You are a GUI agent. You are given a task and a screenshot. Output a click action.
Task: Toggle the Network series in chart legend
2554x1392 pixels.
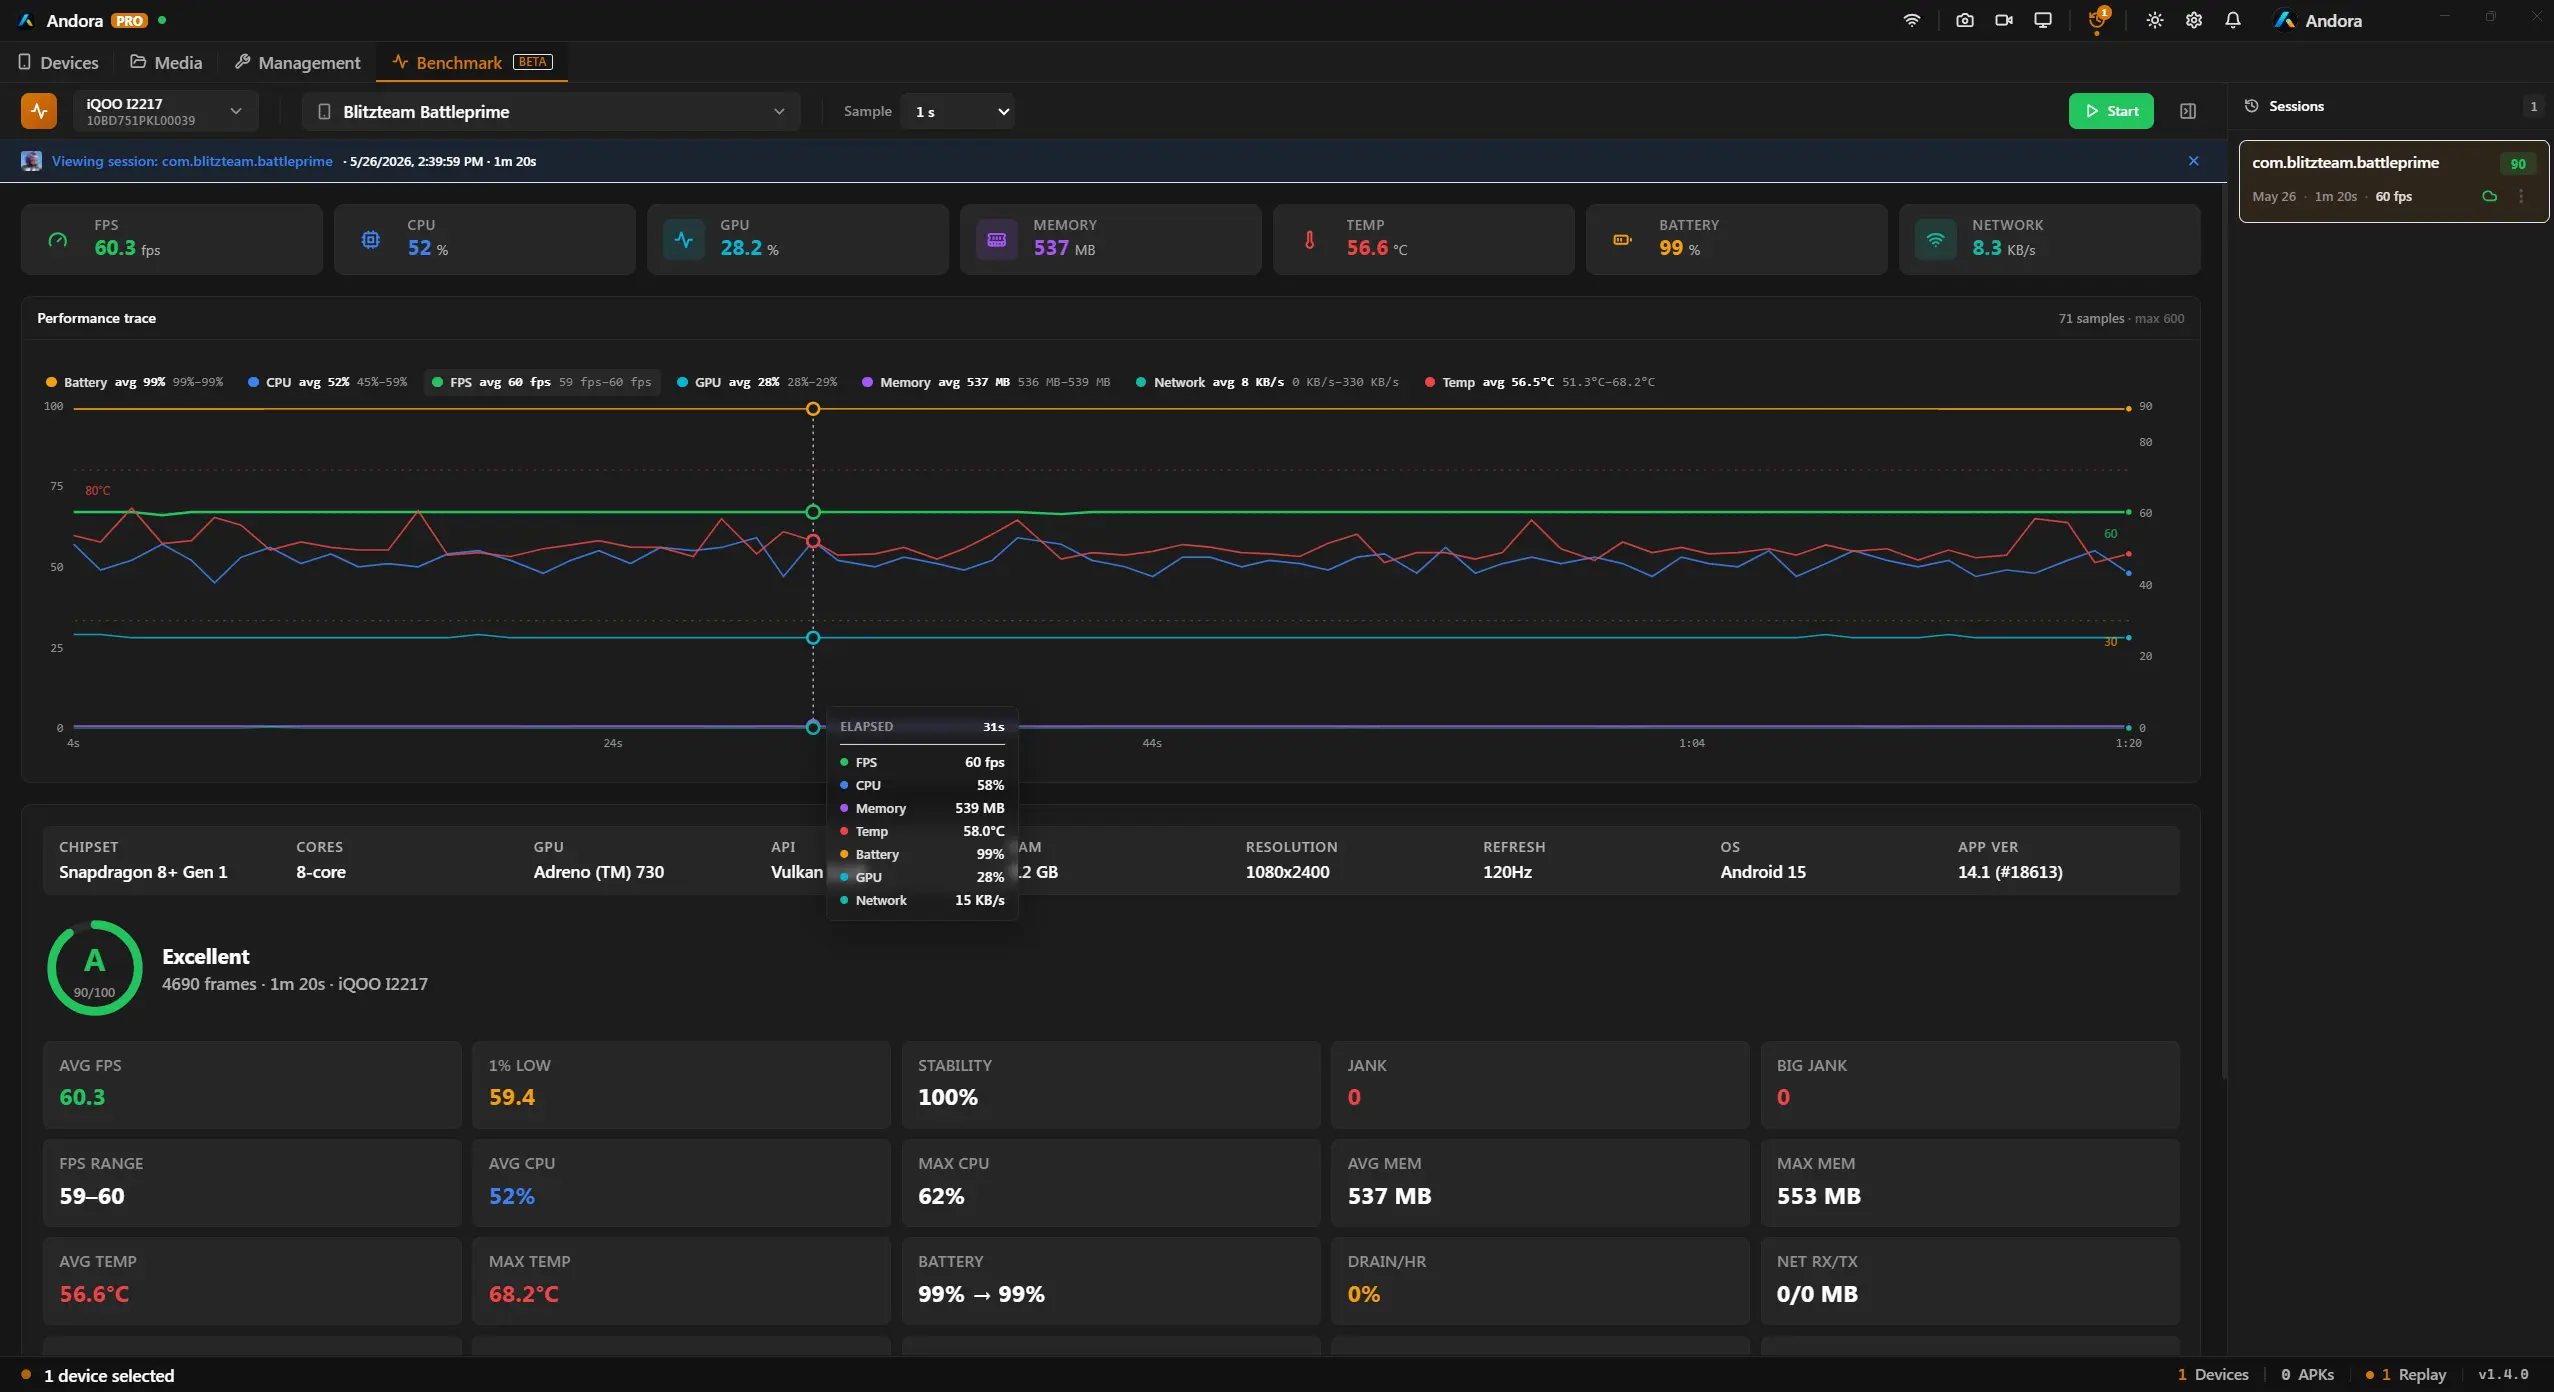pyautogui.click(x=1267, y=382)
